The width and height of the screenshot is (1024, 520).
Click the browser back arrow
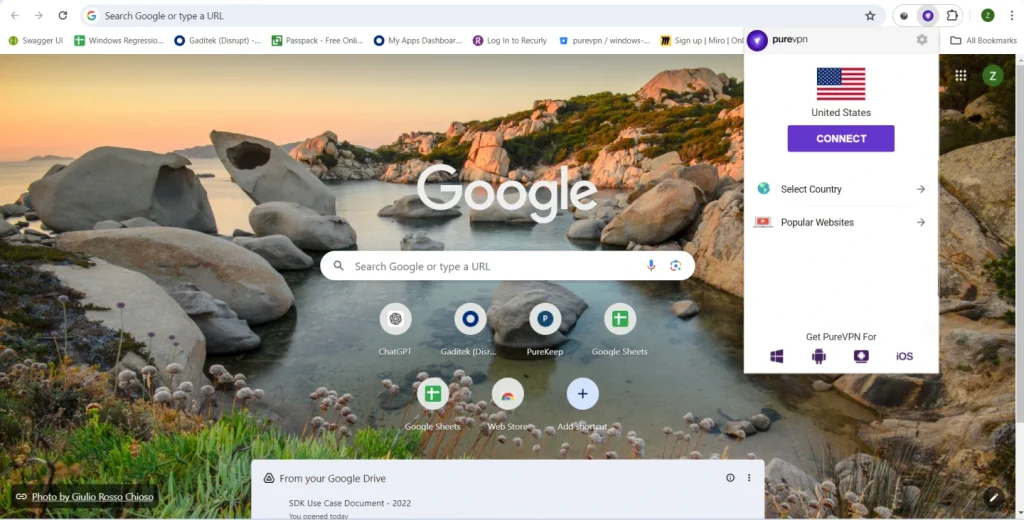(15, 16)
